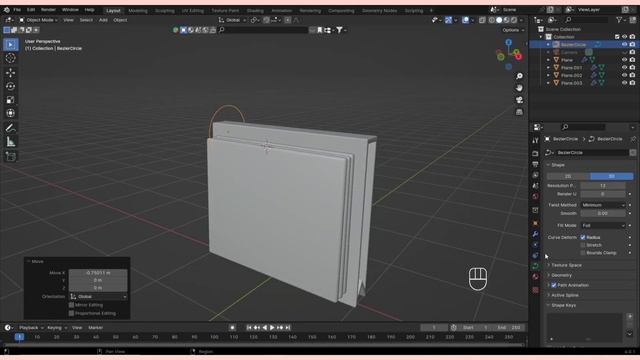Select the Transform tool
Screen dimensions: 640x360
(11, 113)
